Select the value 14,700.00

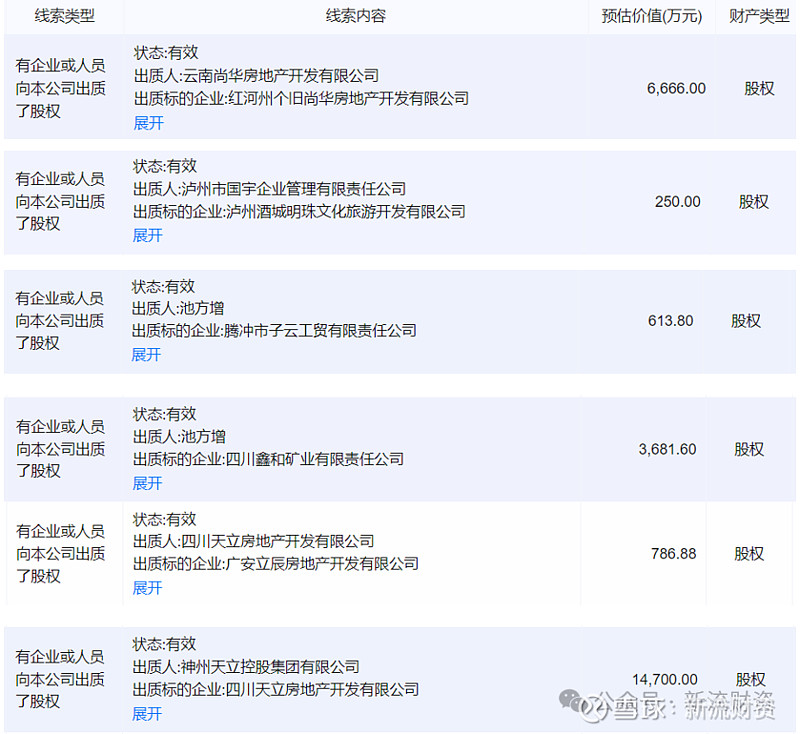[665, 679]
